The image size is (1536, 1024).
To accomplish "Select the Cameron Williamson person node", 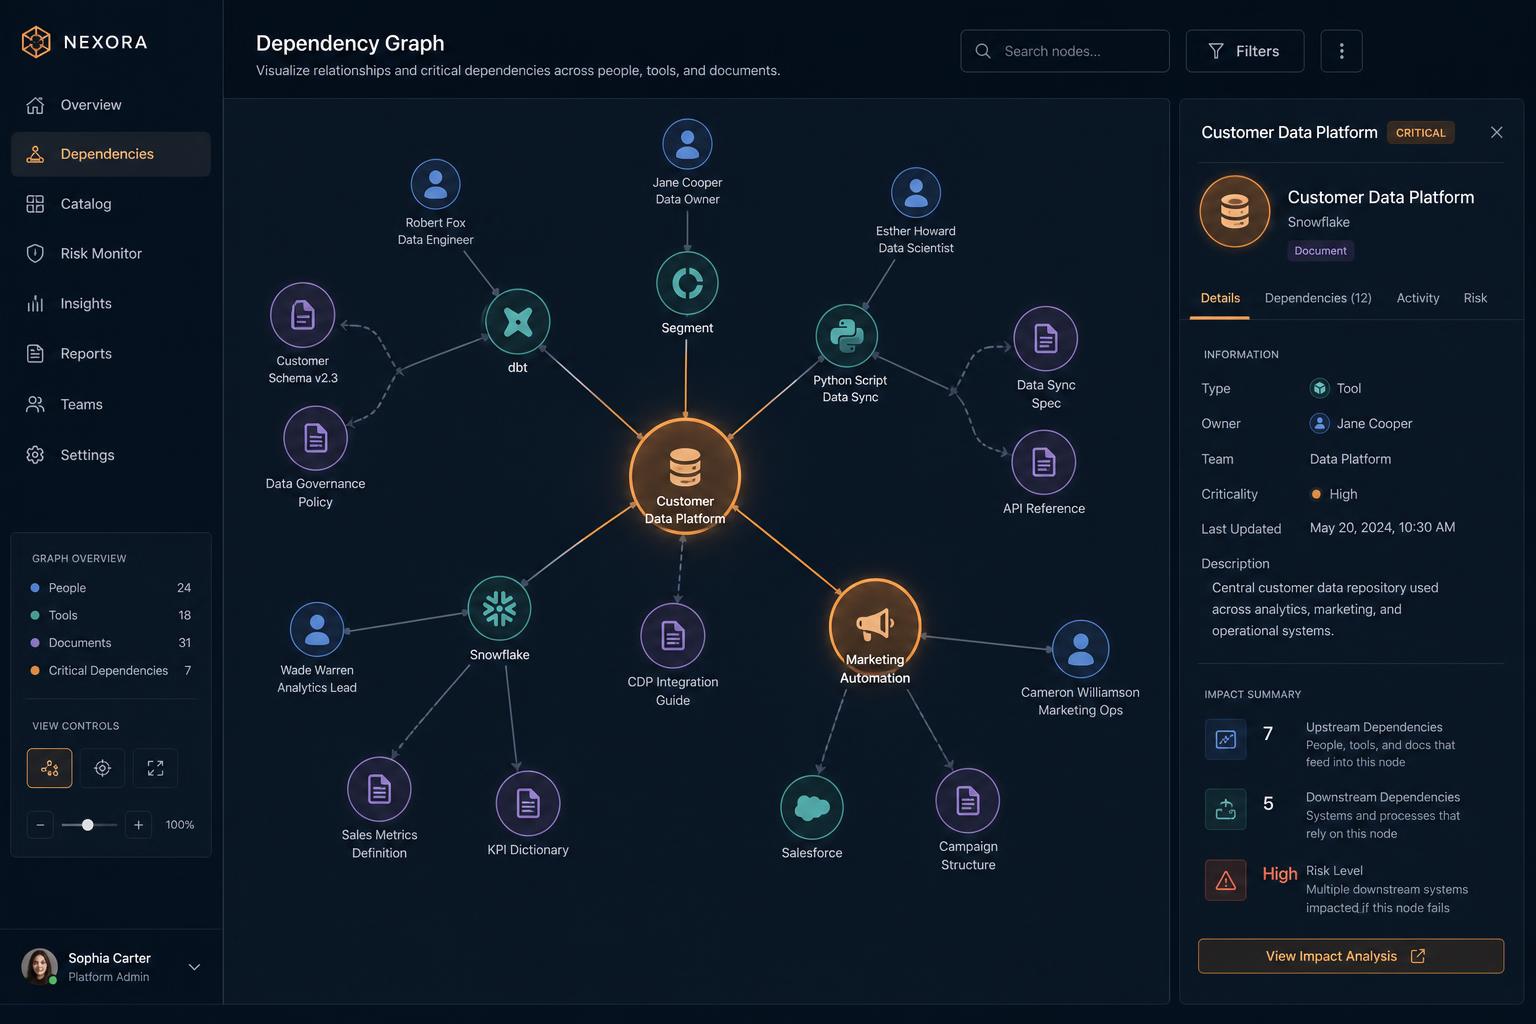I will coord(1080,649).
